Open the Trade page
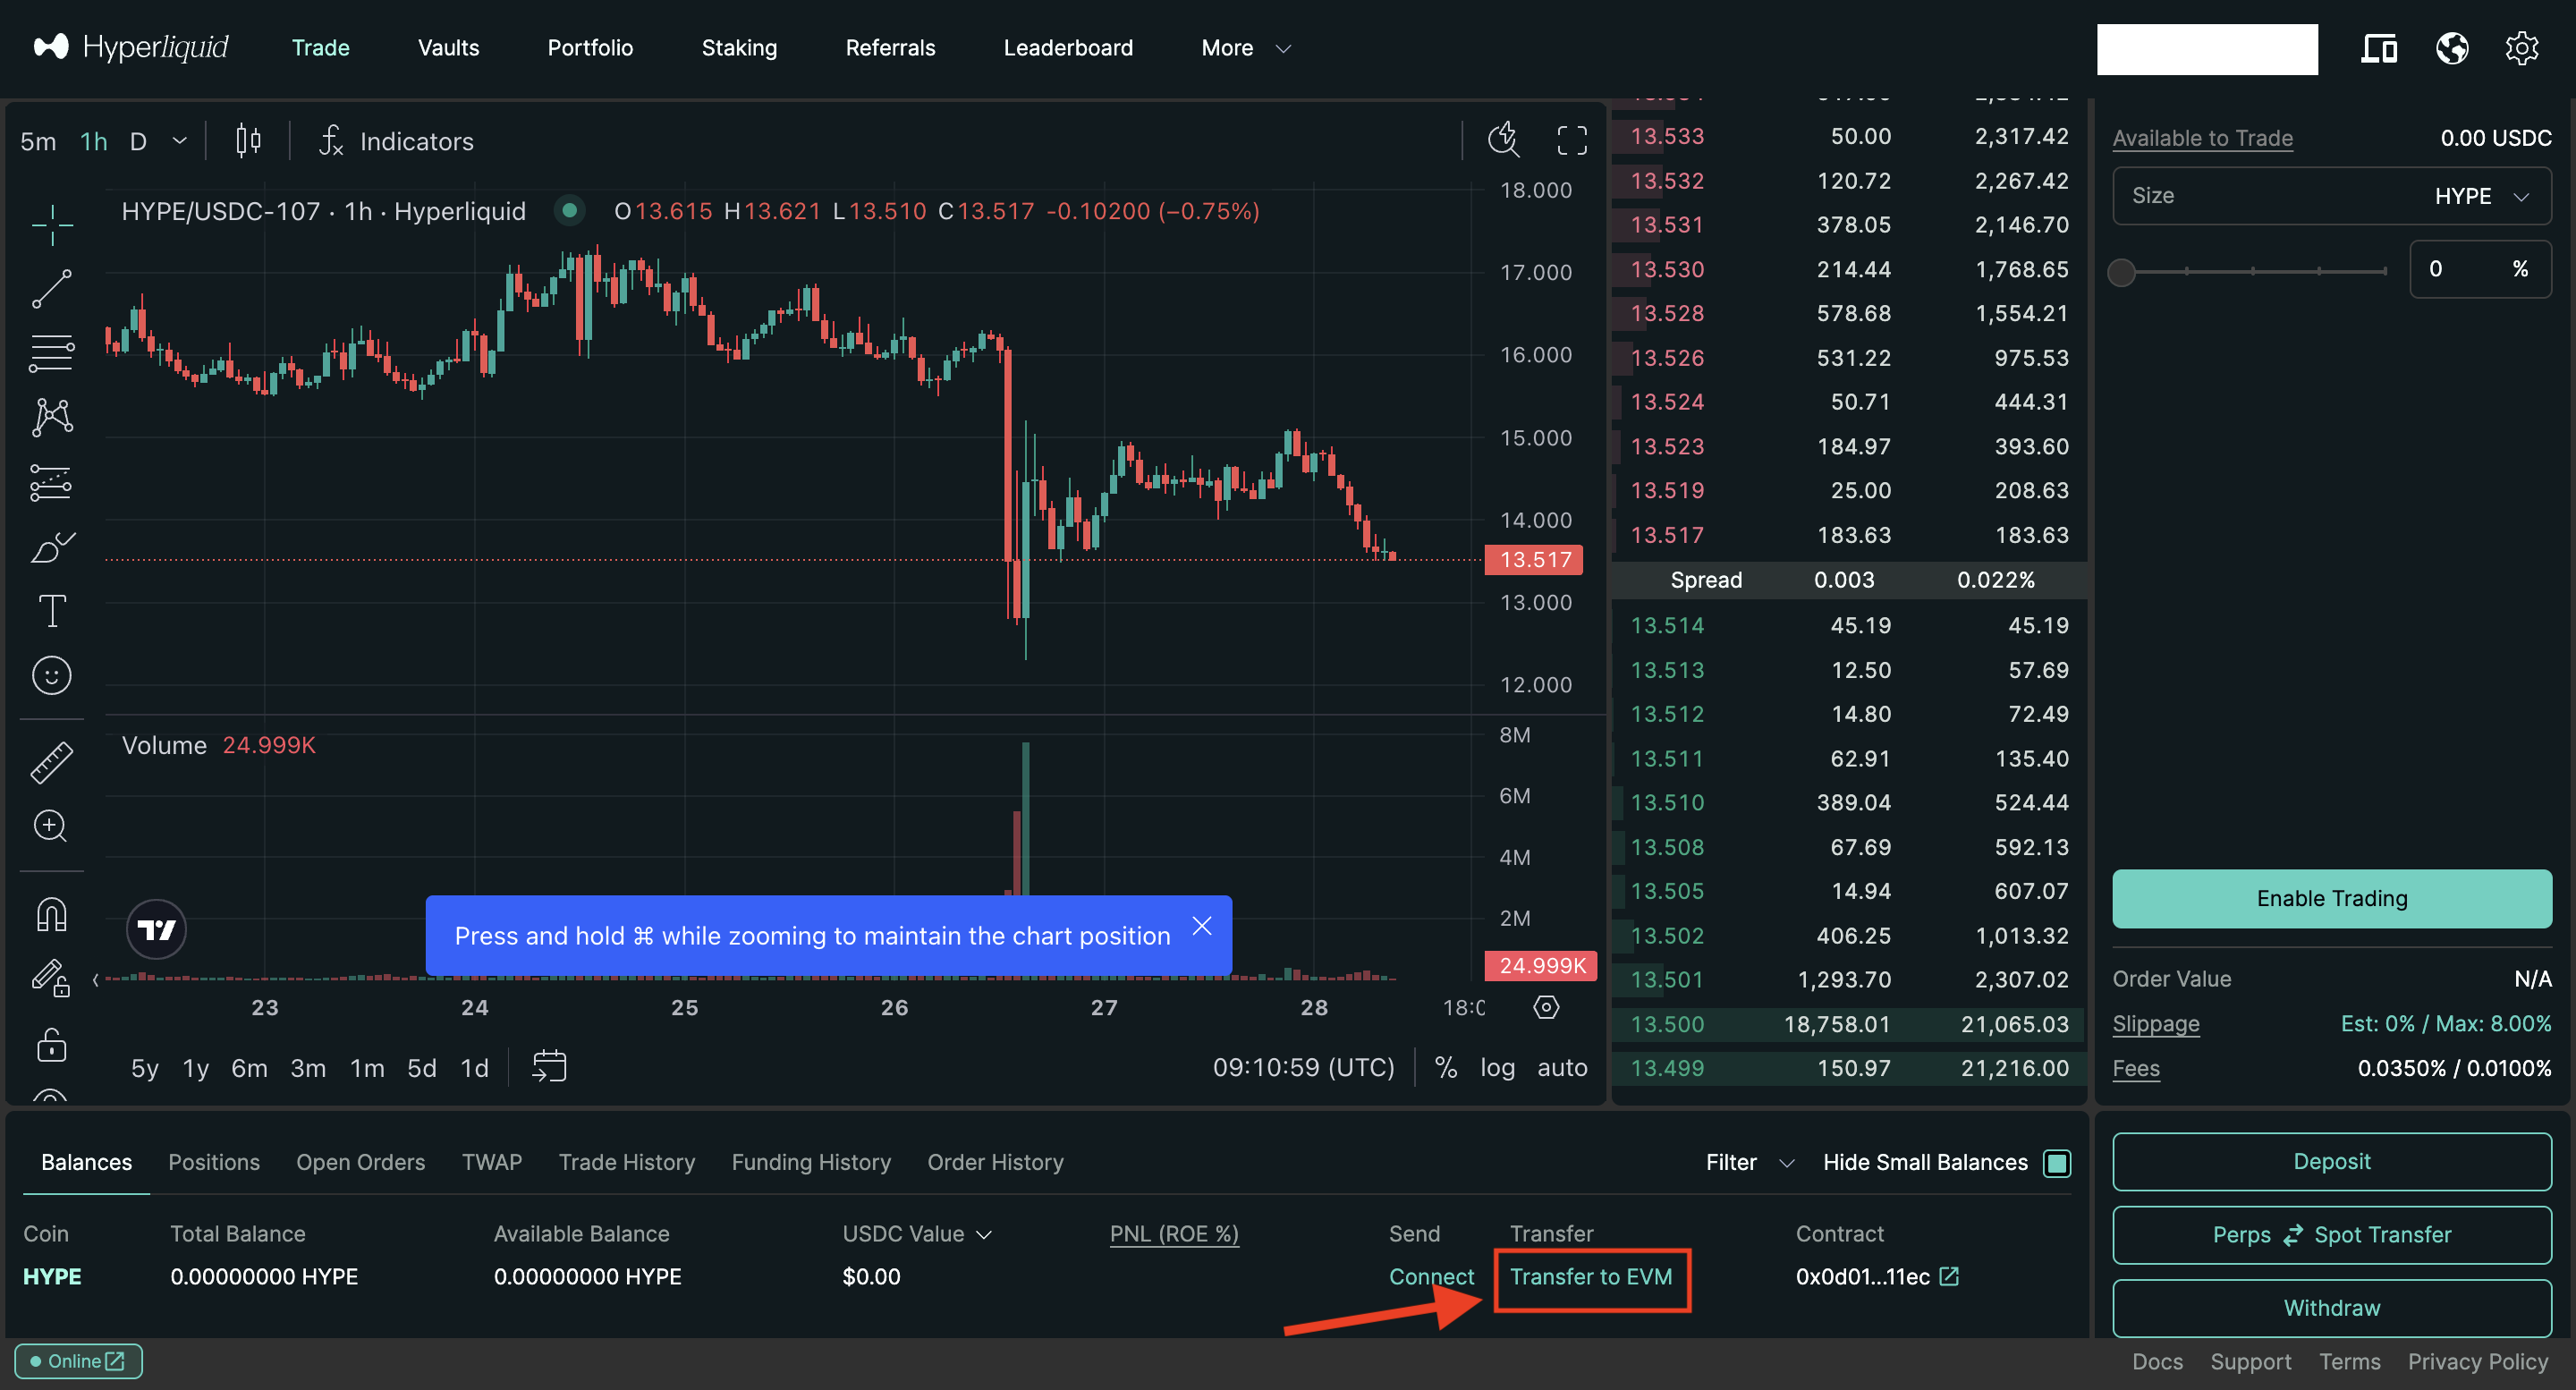 coord(320,47)
